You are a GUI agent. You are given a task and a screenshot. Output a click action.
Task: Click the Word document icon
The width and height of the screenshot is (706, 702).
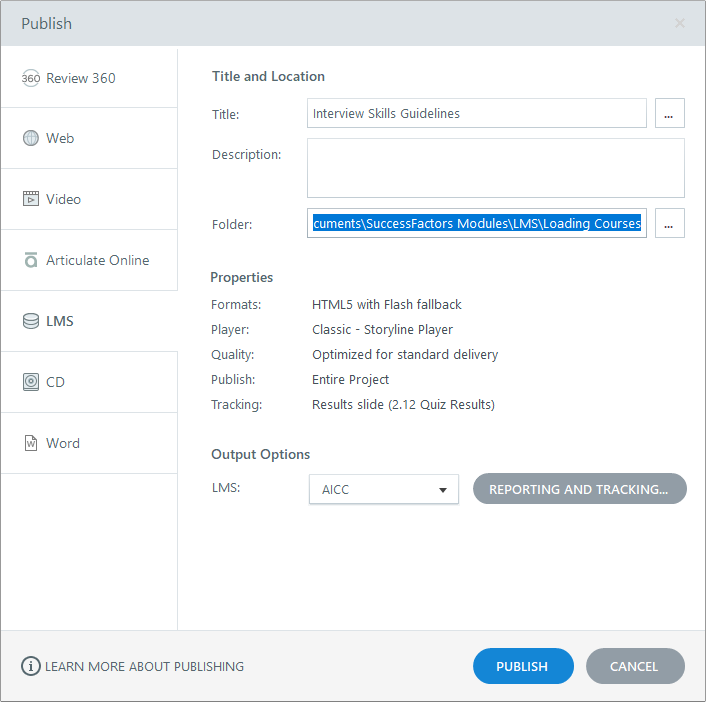pos(31,443)
